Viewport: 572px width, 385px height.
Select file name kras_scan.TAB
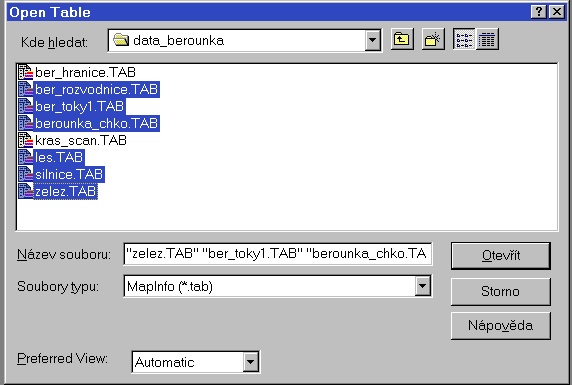click(x=81, y=140)
